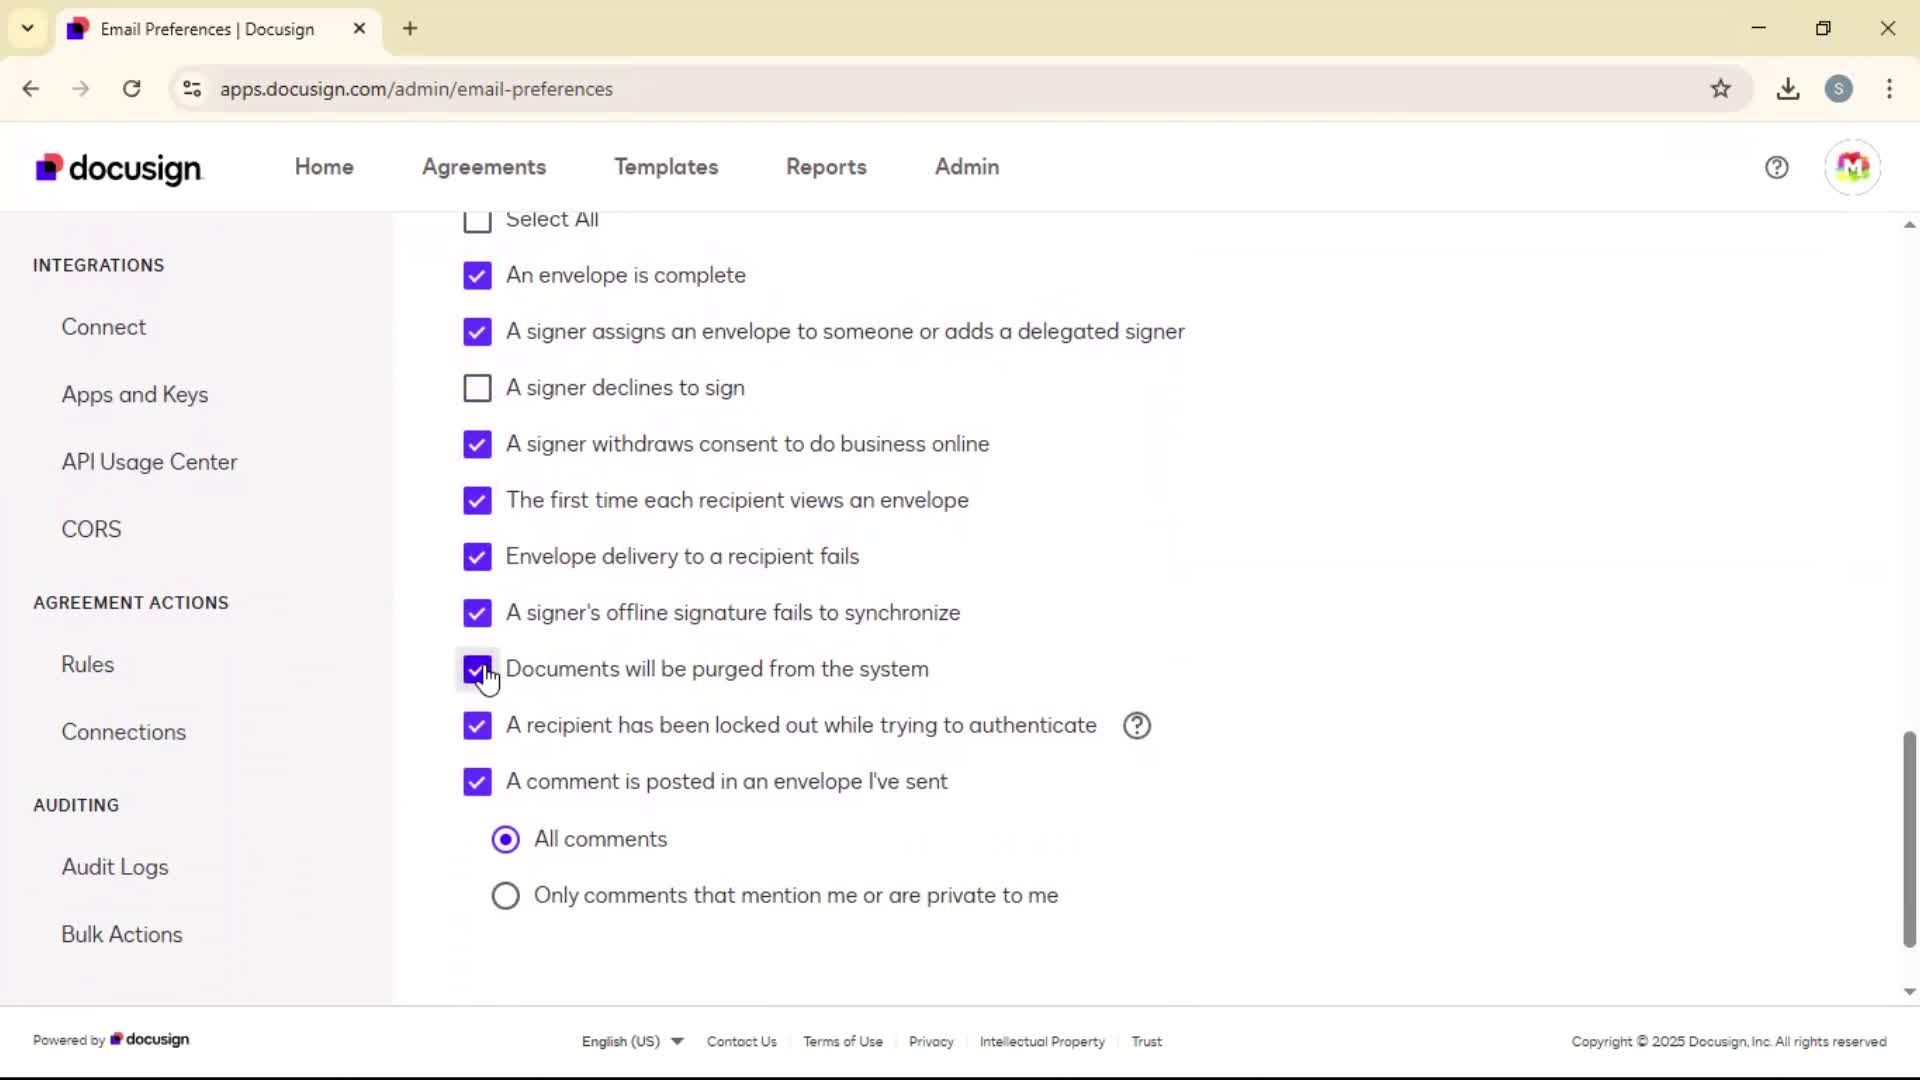Open Agreements tab
1920x1080 pixels.
tap(484, 167)
